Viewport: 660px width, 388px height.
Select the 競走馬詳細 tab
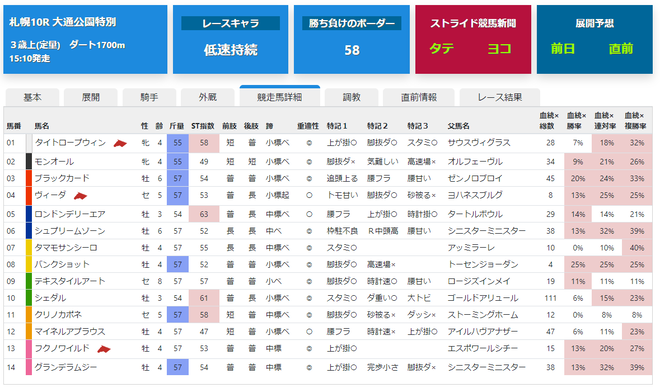[x=279, y=97]
